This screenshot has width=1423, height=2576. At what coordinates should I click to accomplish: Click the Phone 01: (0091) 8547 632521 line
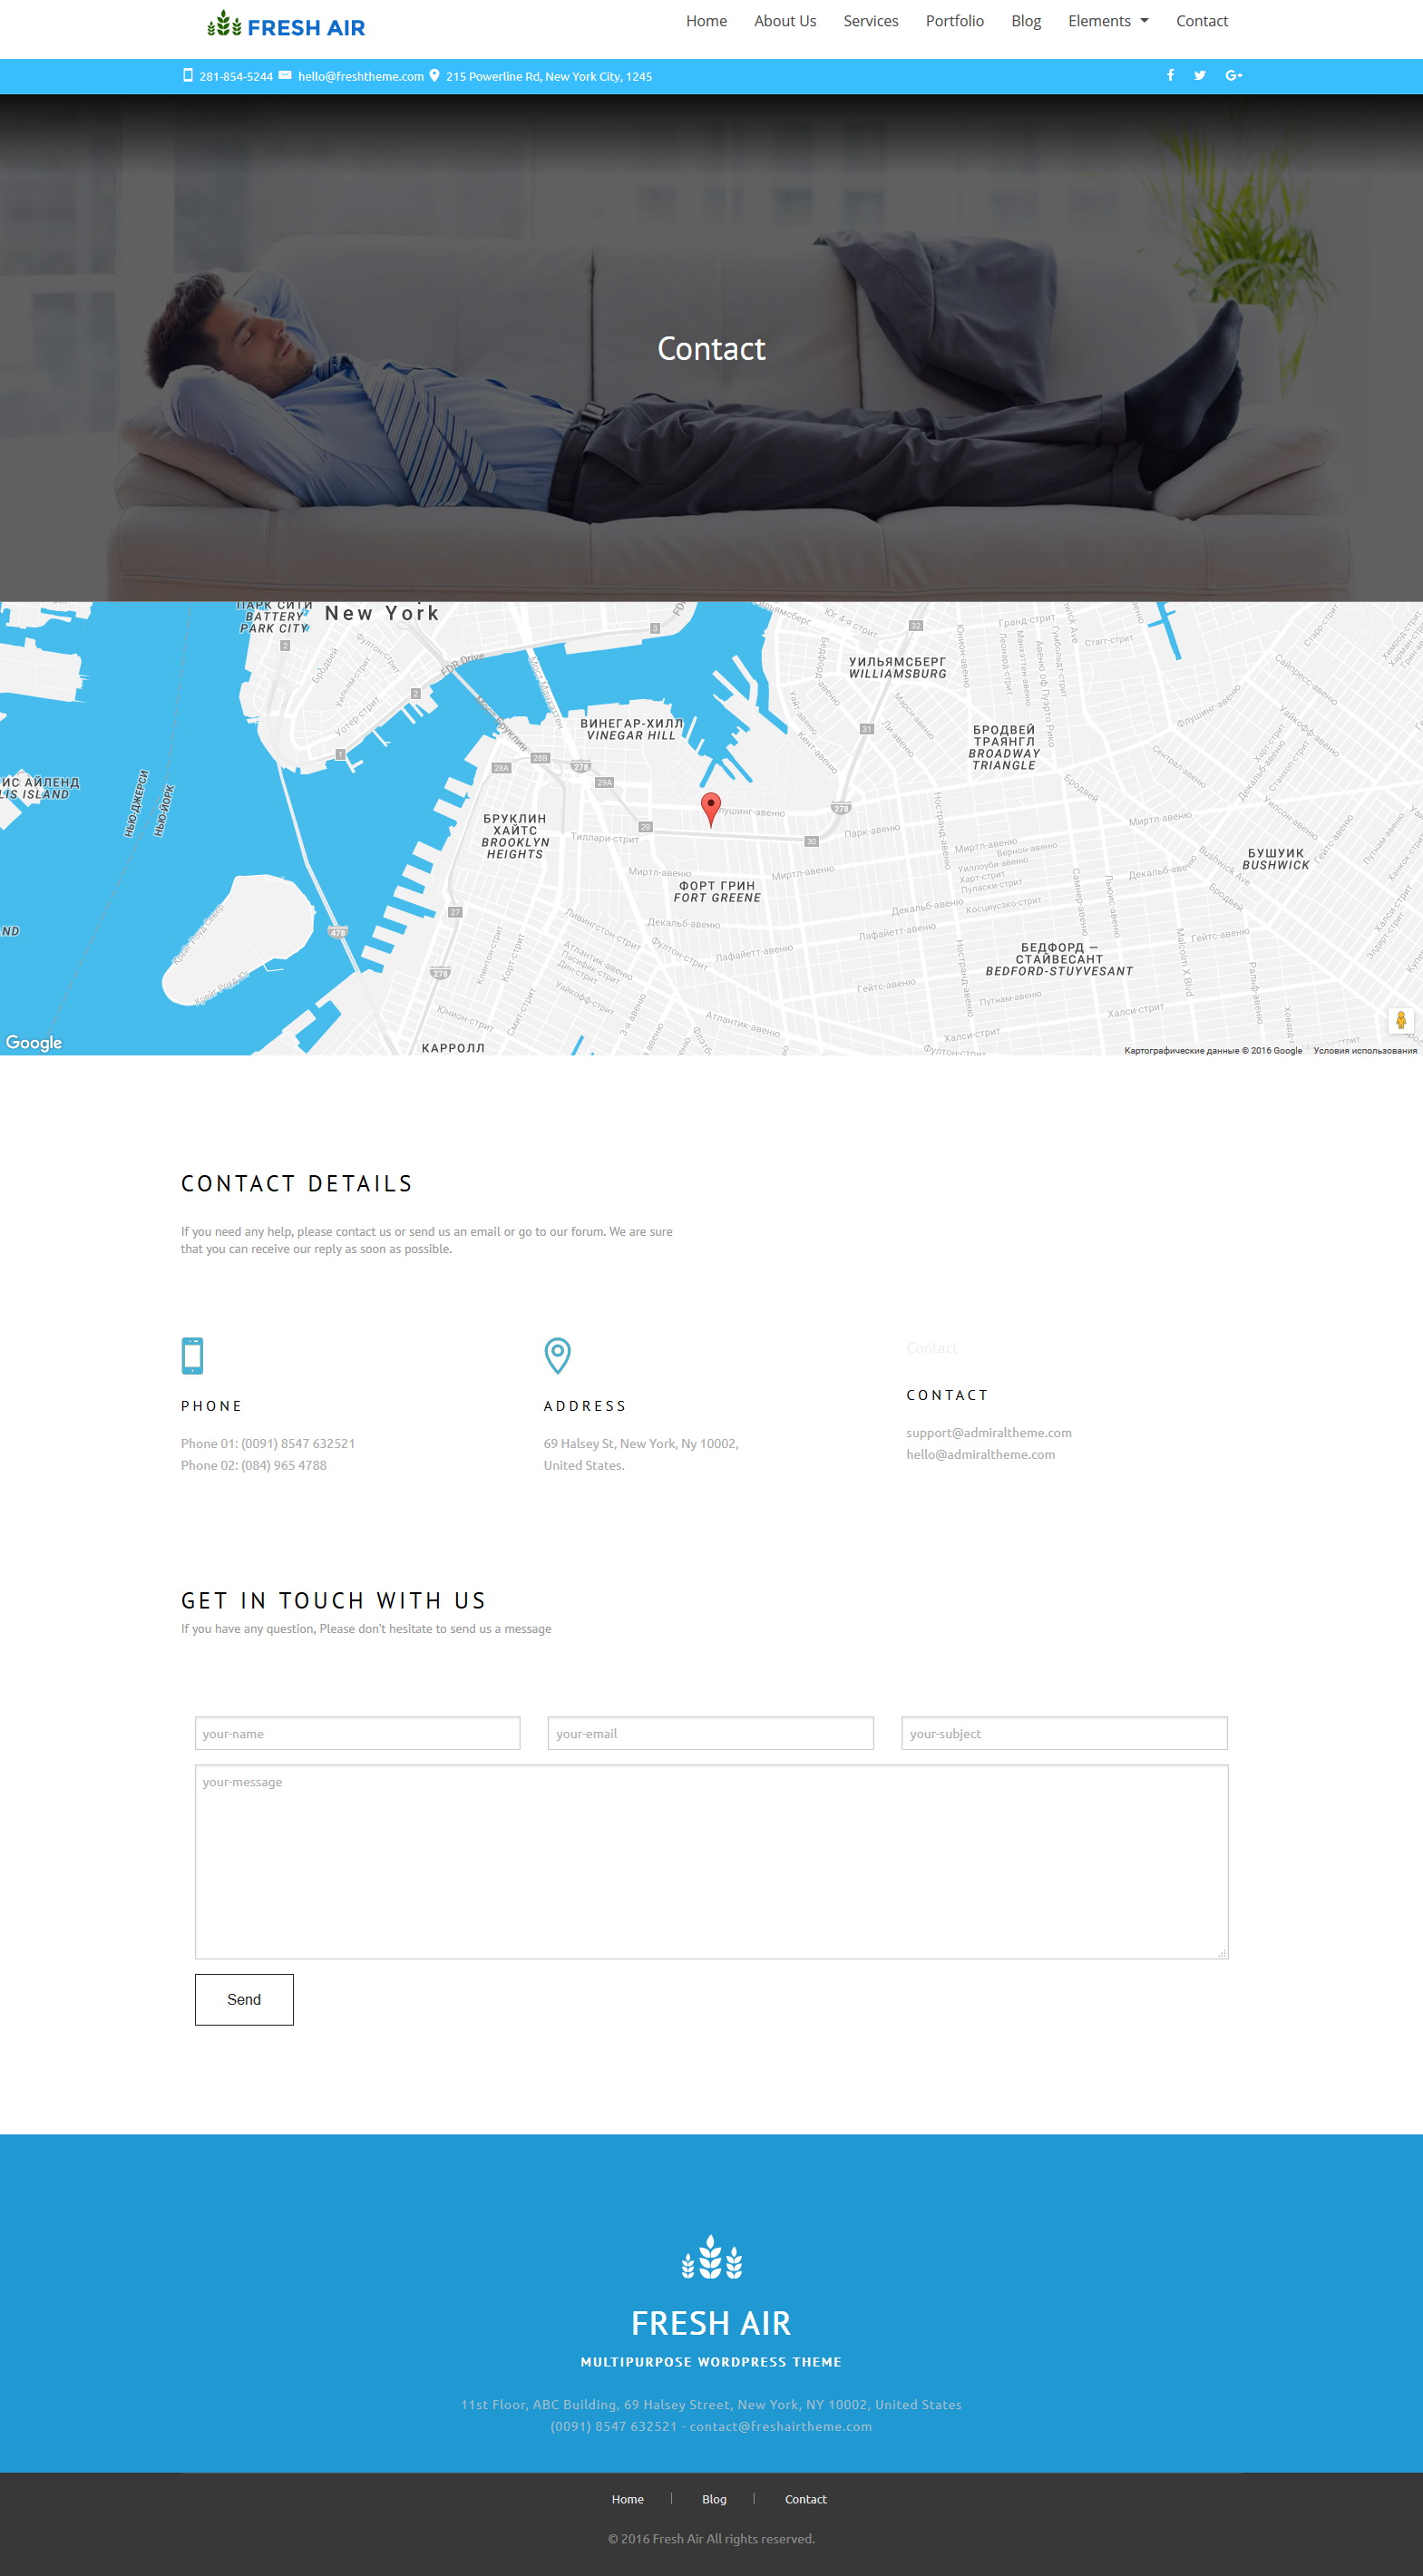point(268,1443)
